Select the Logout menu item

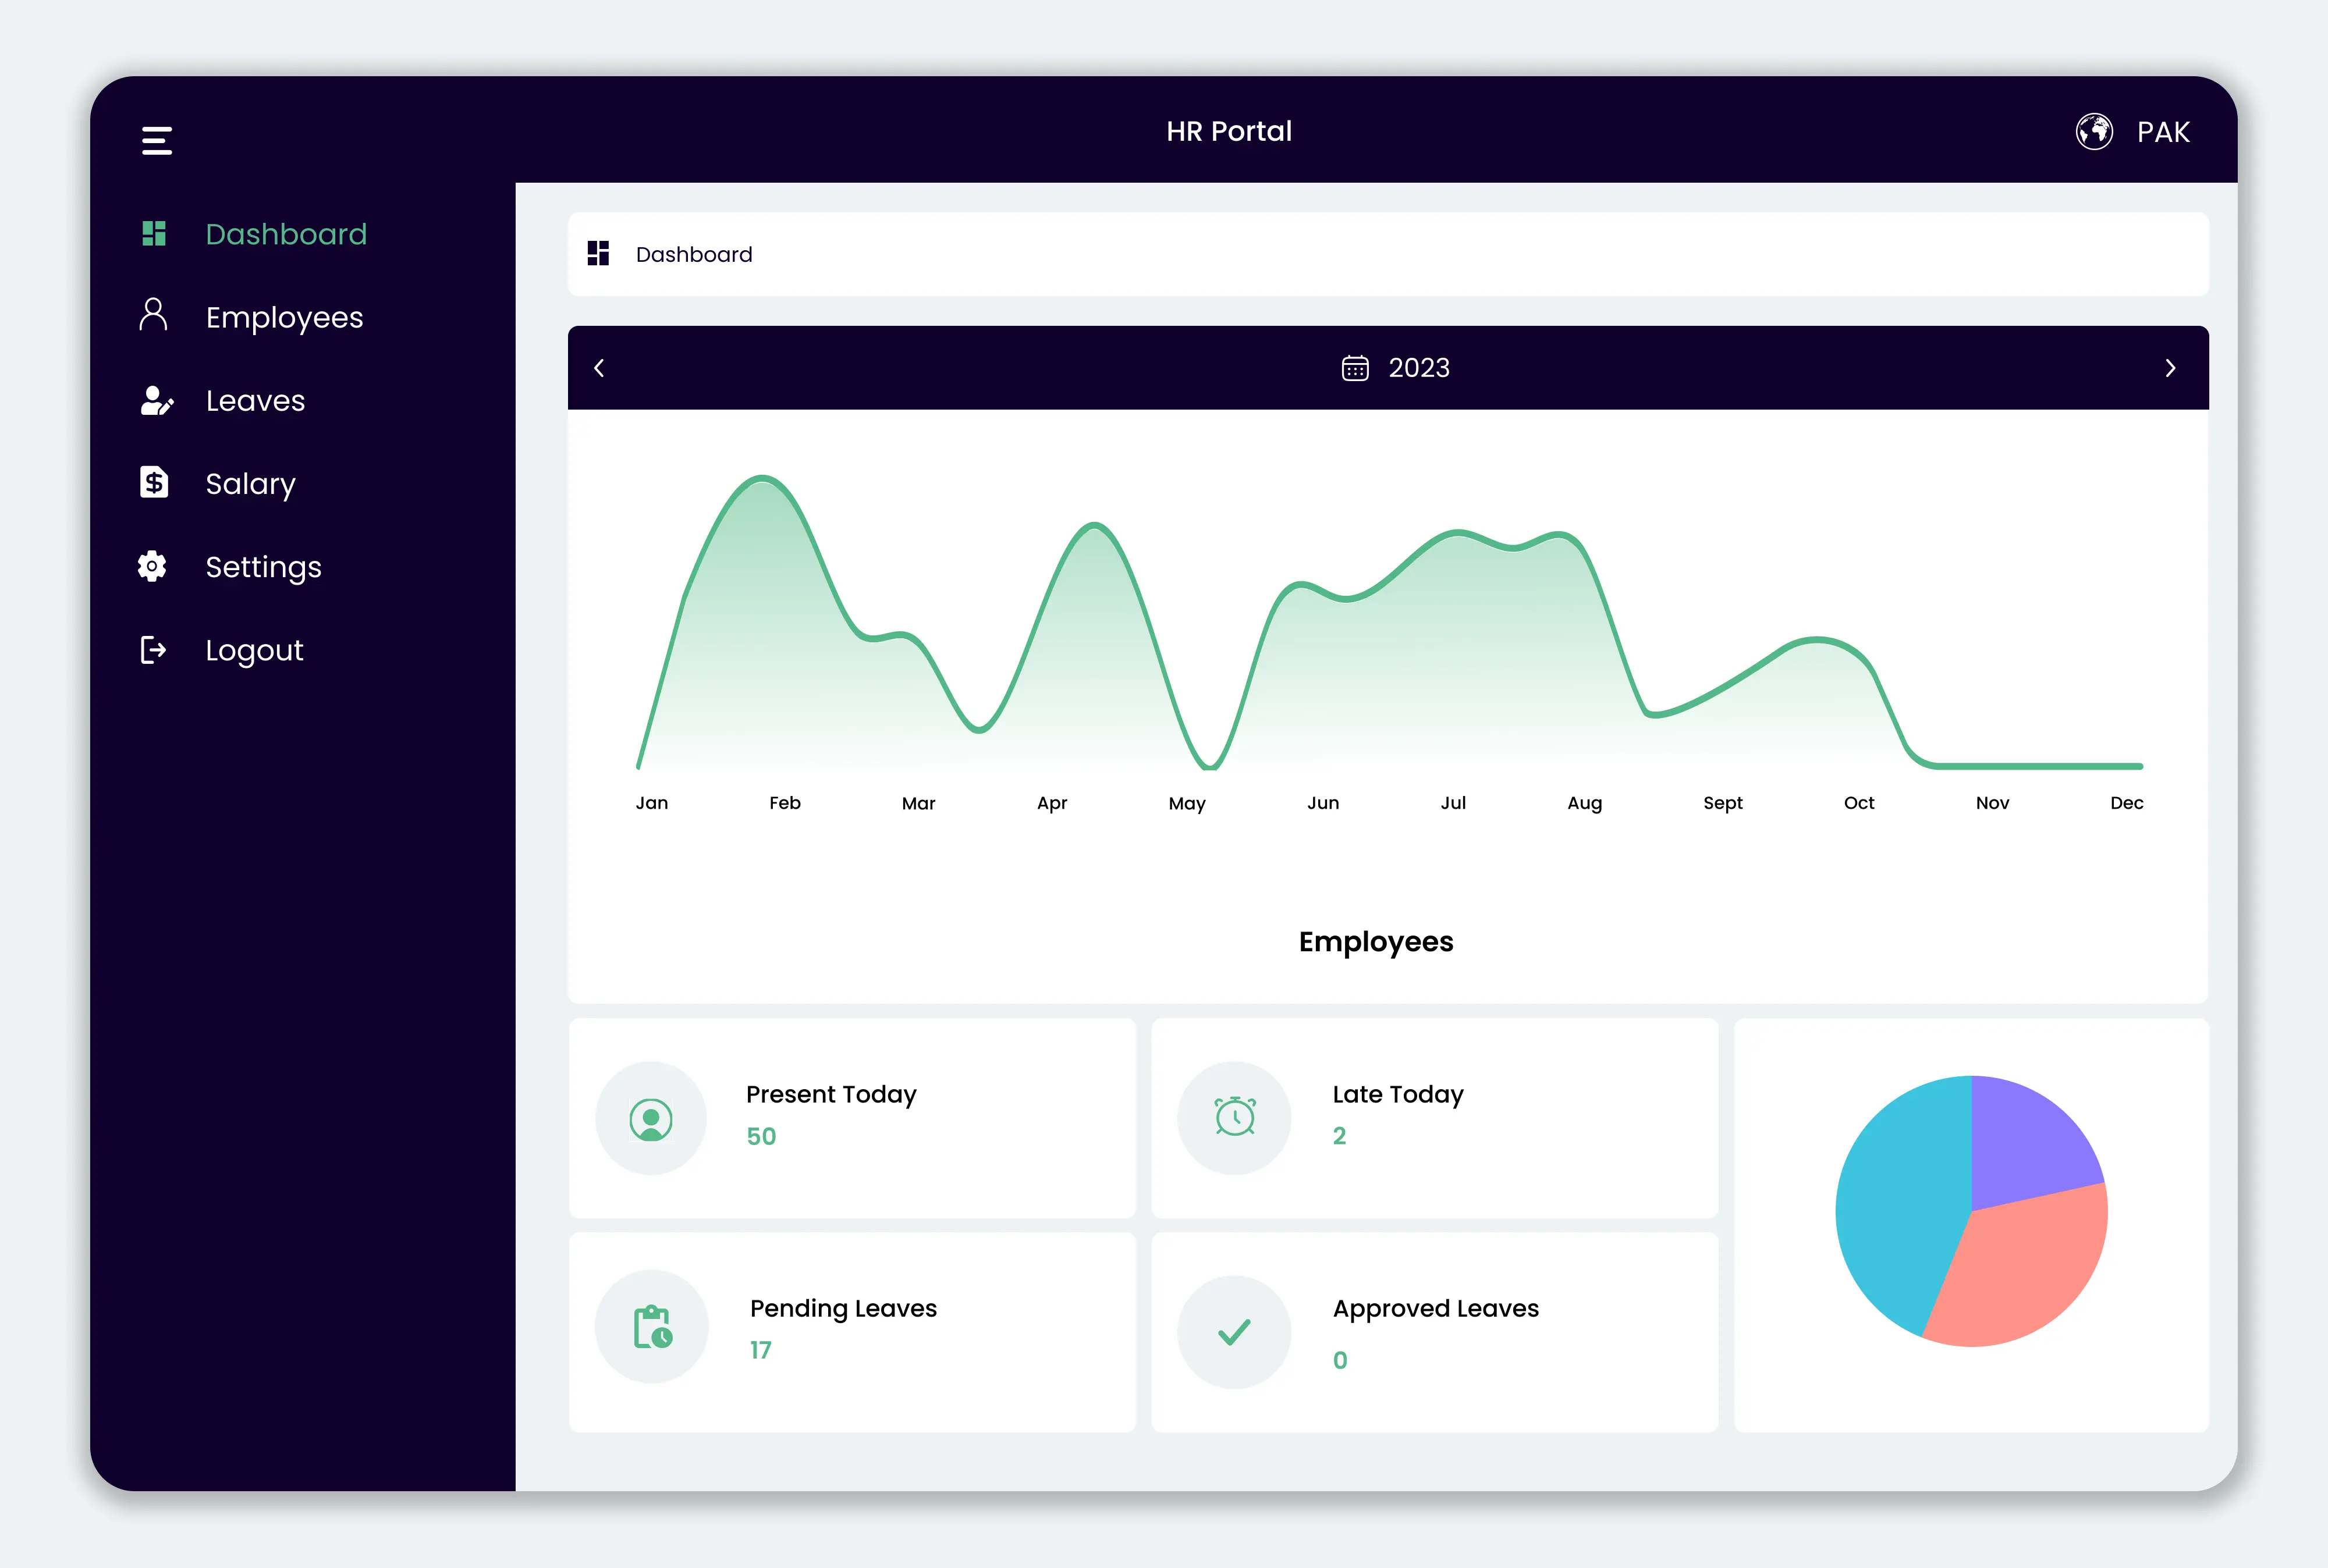click(254, 651)
